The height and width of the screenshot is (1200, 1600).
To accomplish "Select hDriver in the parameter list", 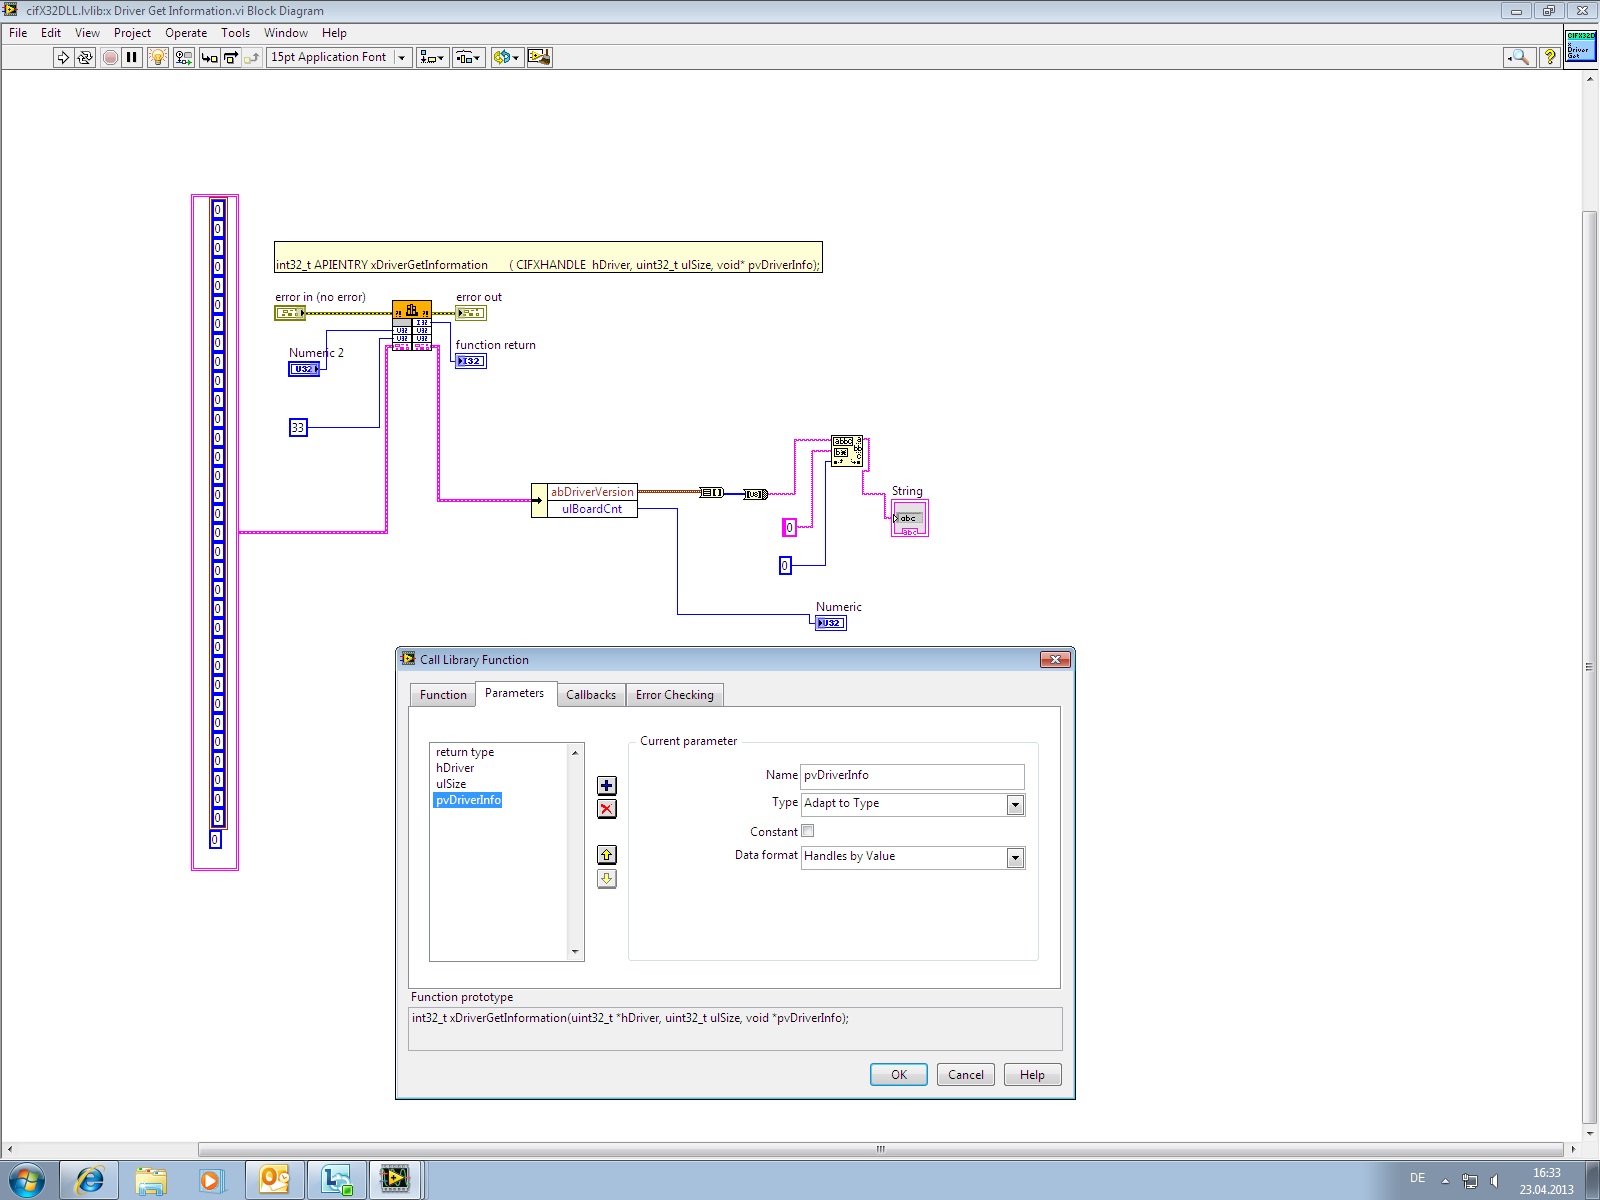I will (455, 768).
